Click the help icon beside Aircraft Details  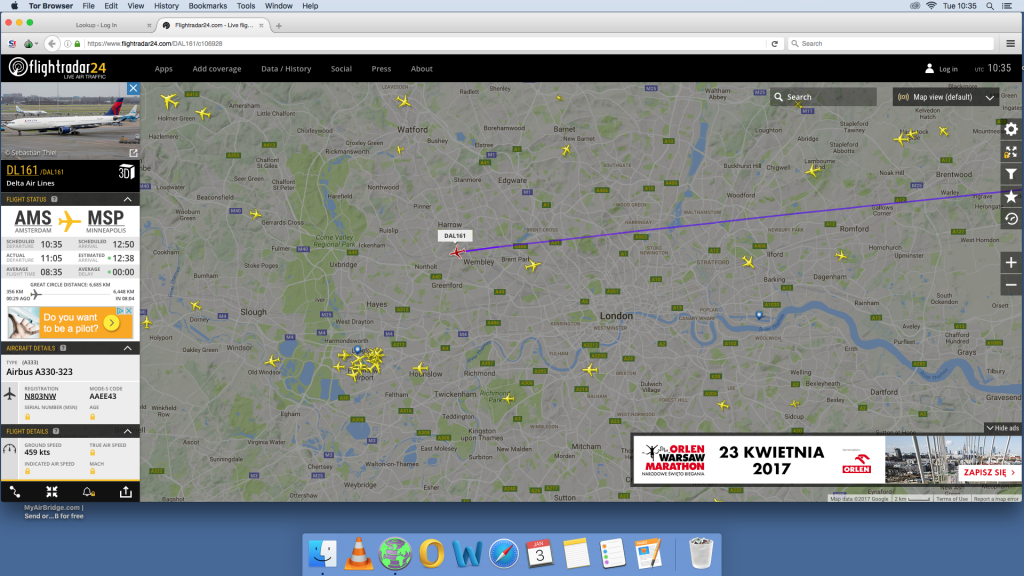pos(63,348)
